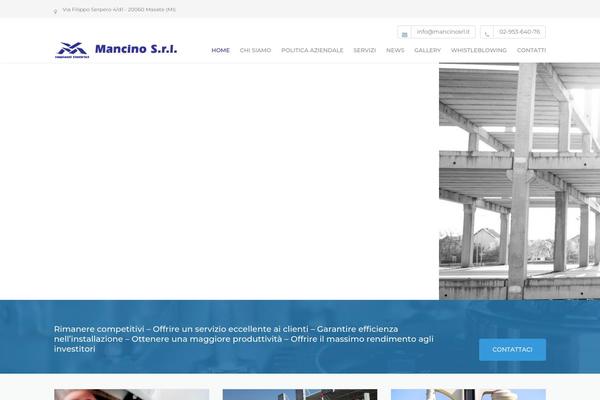The image size is (600, 400).
Task: Go to Chi Siamo page
Action: point(255,50)
